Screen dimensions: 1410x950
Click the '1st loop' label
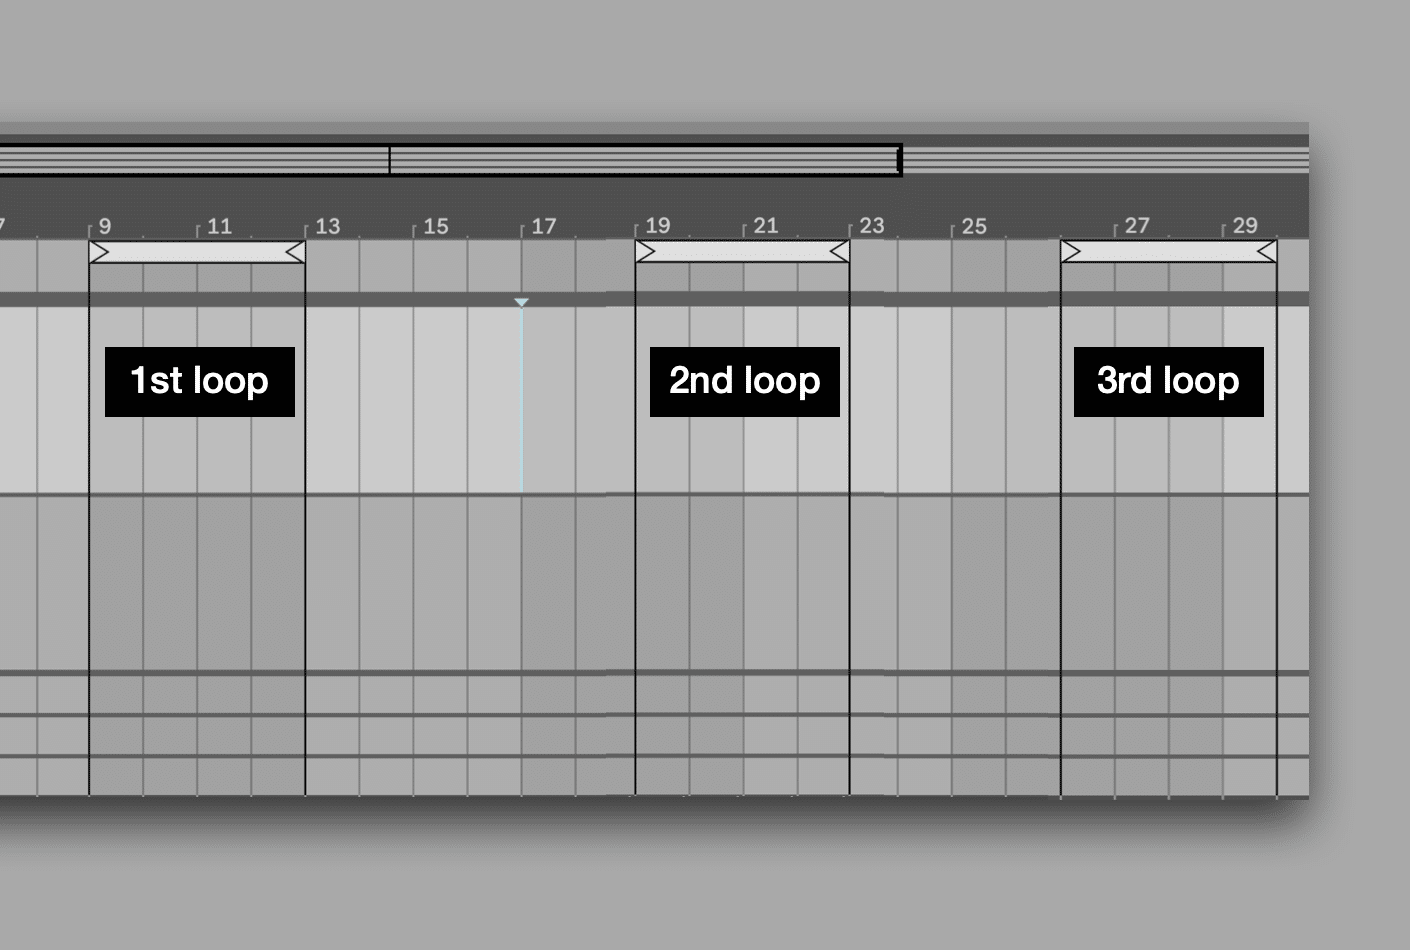(199, 381)
